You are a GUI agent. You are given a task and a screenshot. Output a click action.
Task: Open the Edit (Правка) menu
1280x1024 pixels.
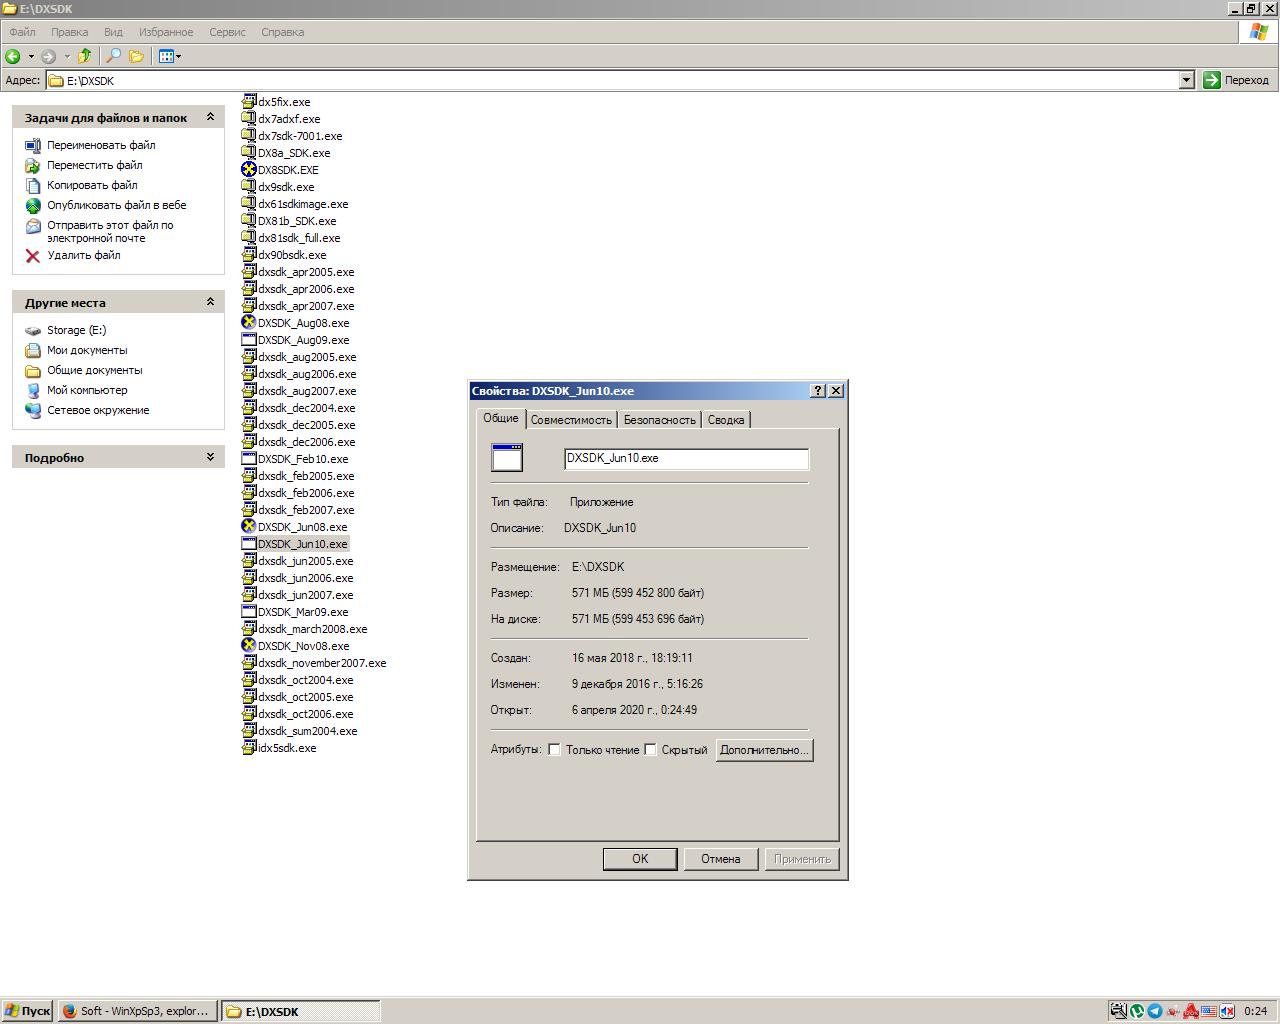pyautogui.click(x=70, y=32)
